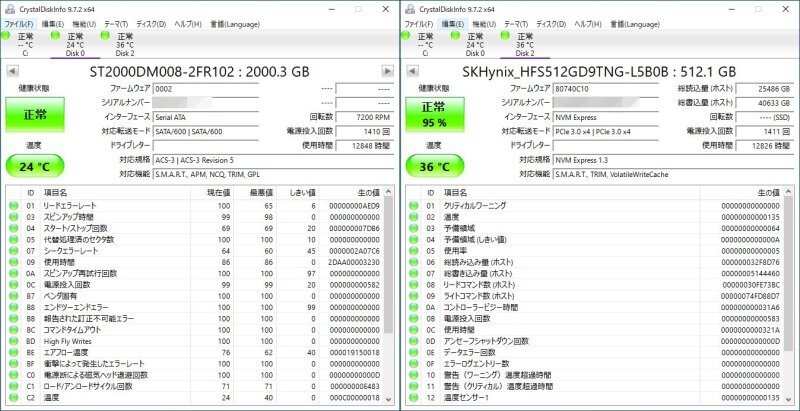Click status icon for スピンアップ時間 row
The height and width of the screenshot is (411, 800).
(13, 217)
